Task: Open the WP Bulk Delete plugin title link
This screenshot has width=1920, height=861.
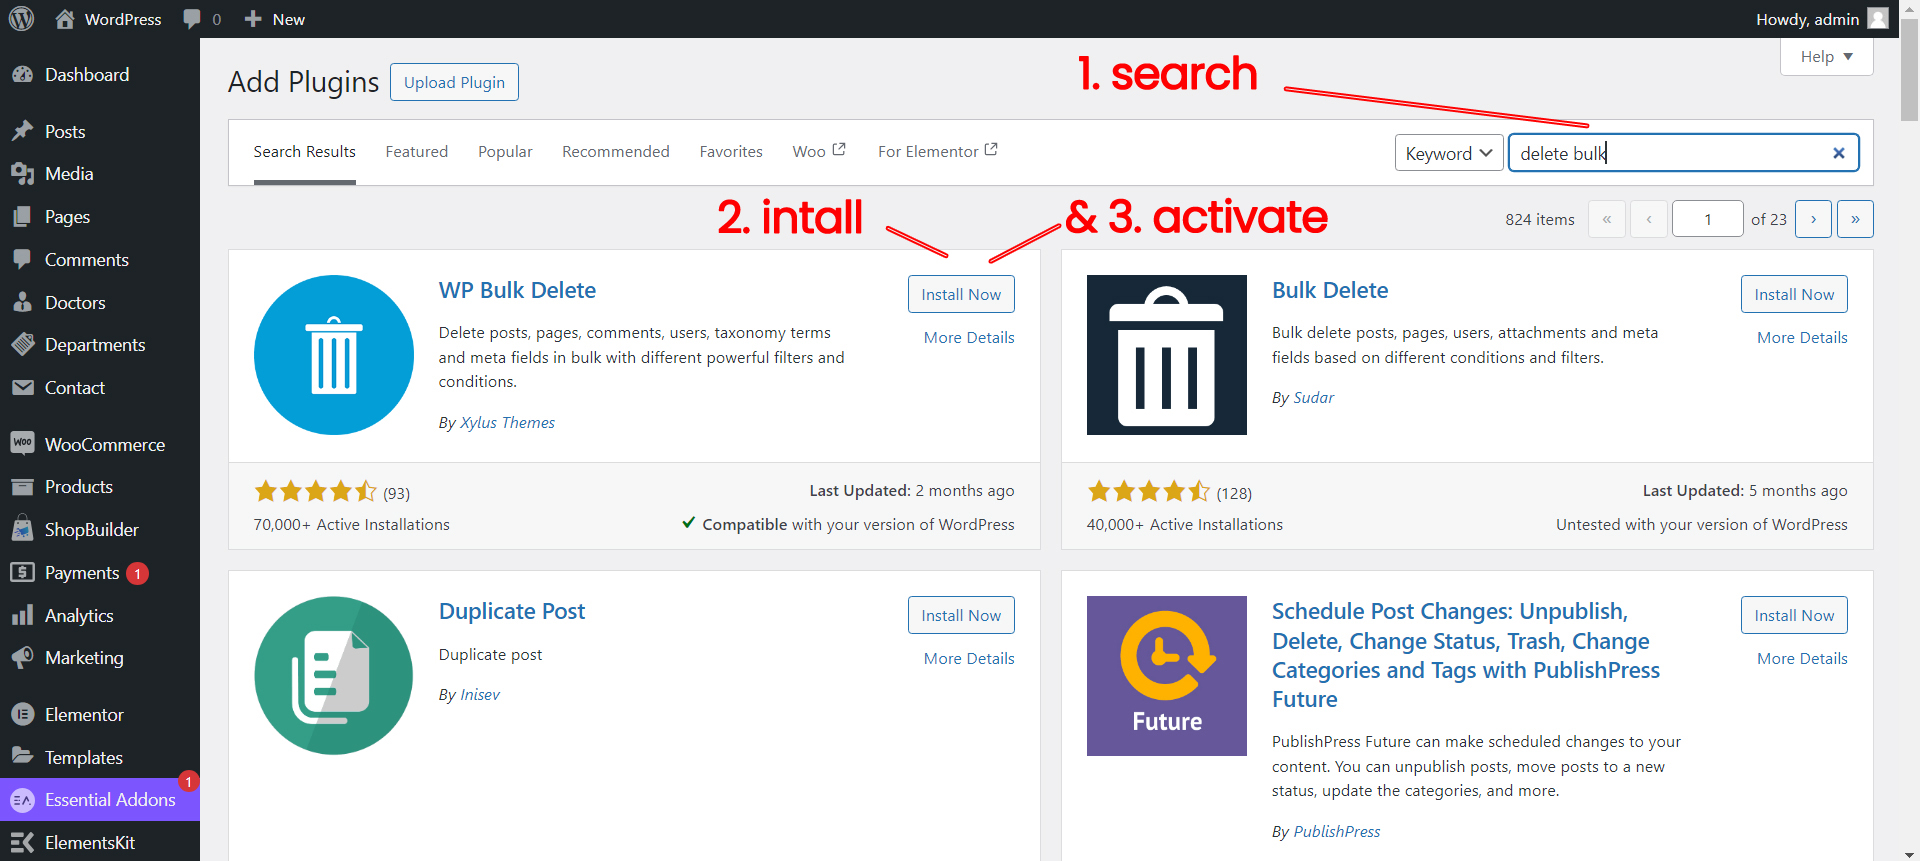Action: tap(517, 290)
